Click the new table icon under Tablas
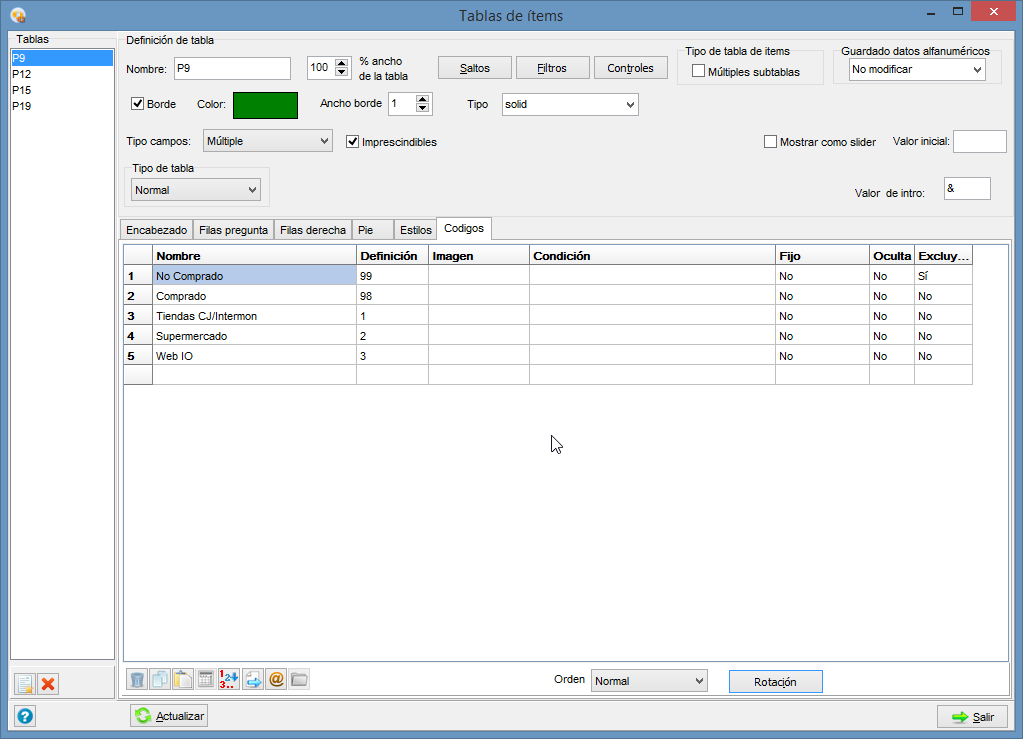The image size is (1023, 739). click(25, 684)
